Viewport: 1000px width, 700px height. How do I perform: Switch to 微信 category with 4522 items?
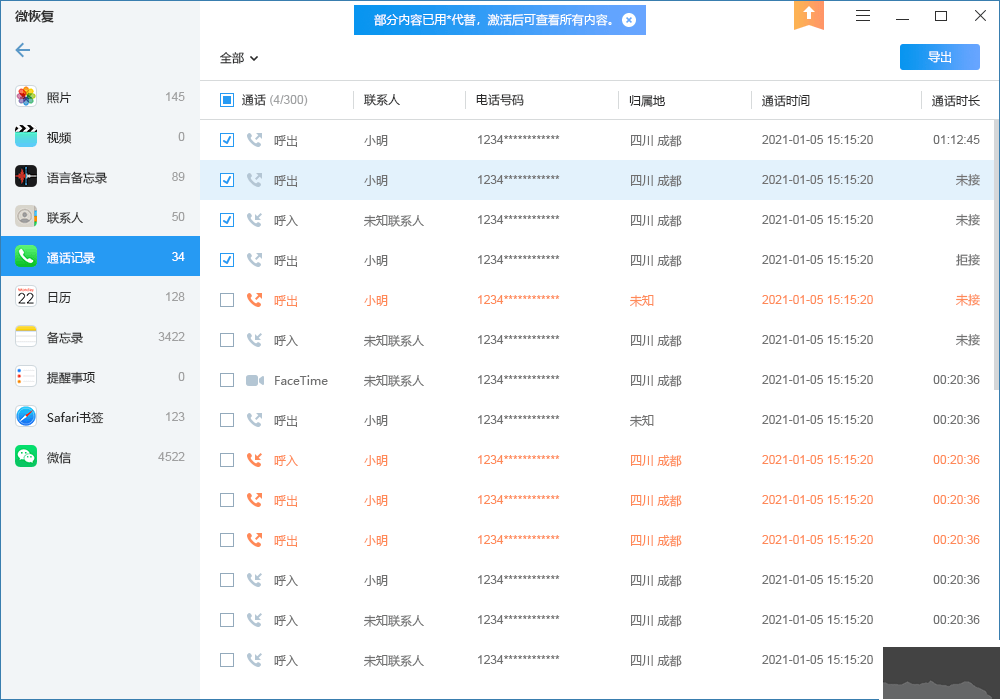point(100,456)
